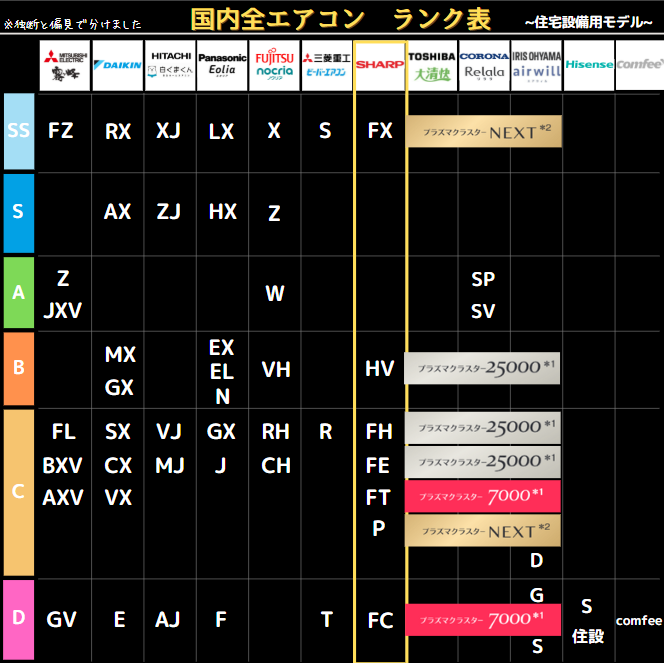
Task: Click the Sharp FT model cell
Action: pos(378,498)
